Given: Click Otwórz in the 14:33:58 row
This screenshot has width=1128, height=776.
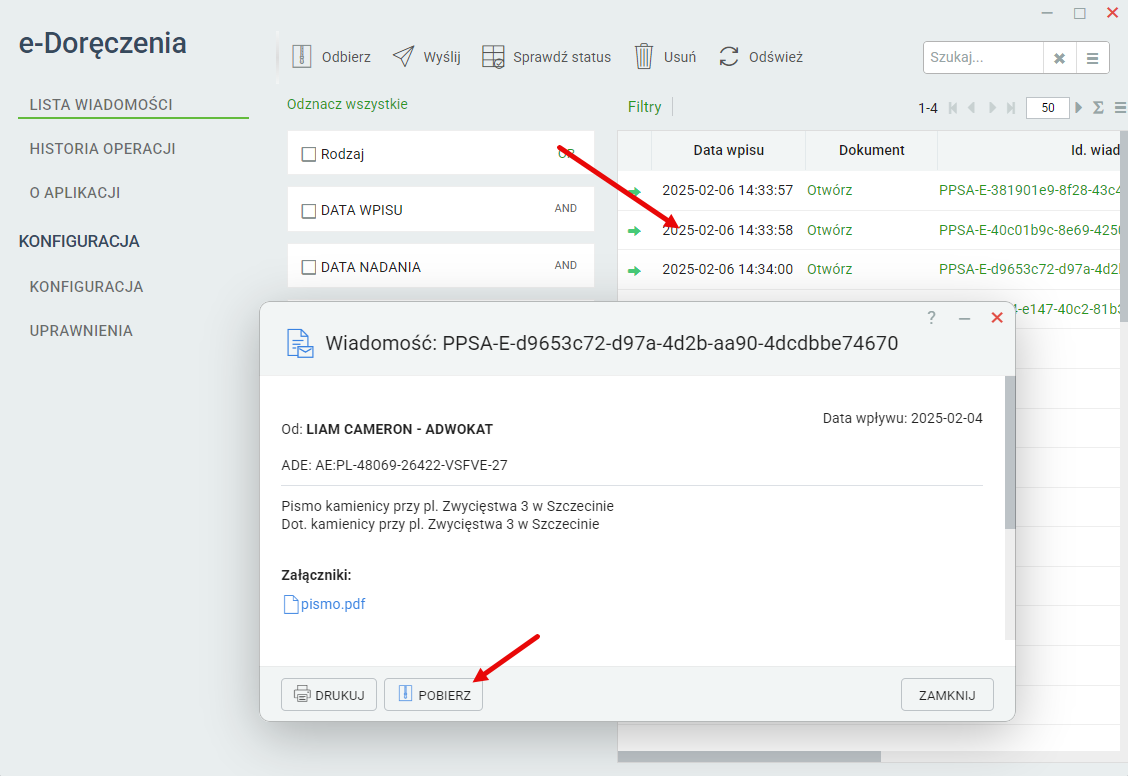Looking at the screenshot, I should click(829, 230).
